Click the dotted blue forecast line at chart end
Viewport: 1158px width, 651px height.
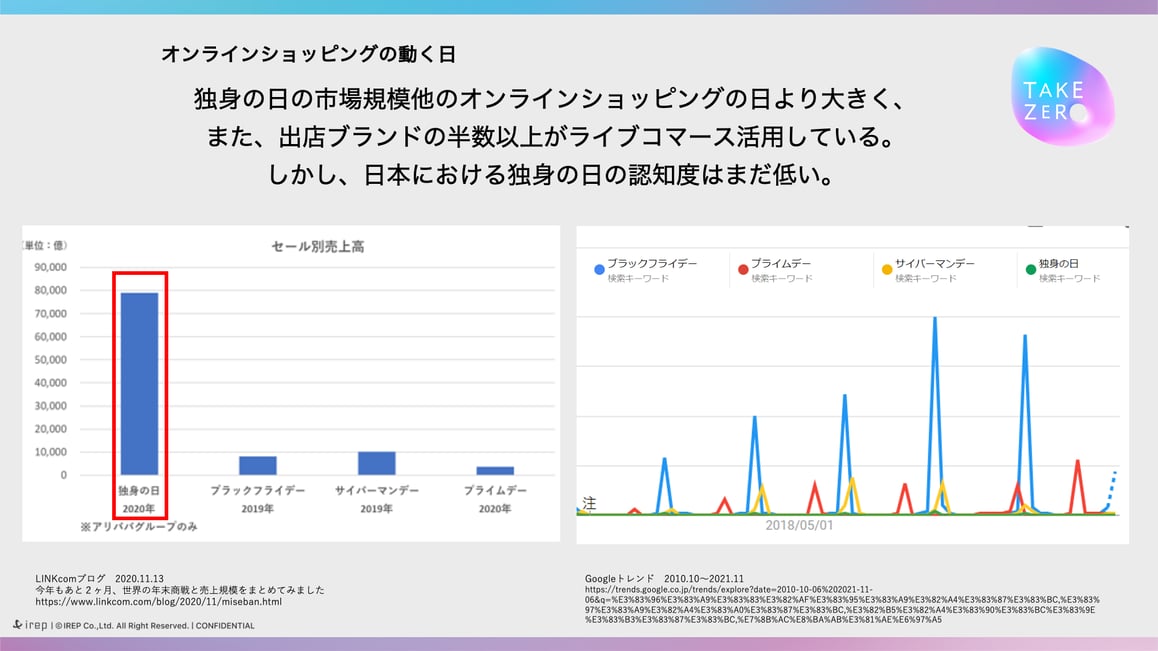pyautogui.click(x=1111, y=490)
